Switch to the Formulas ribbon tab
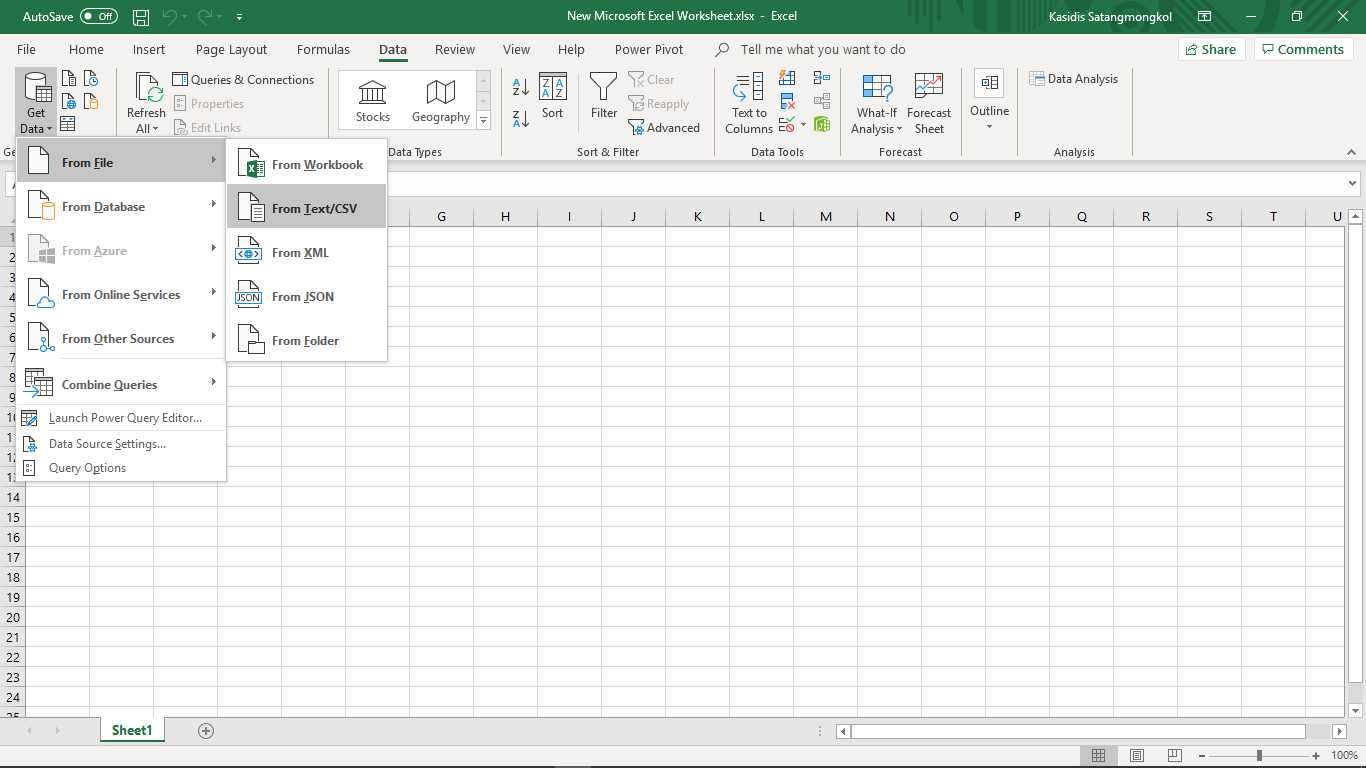 [x=323, y=49]
